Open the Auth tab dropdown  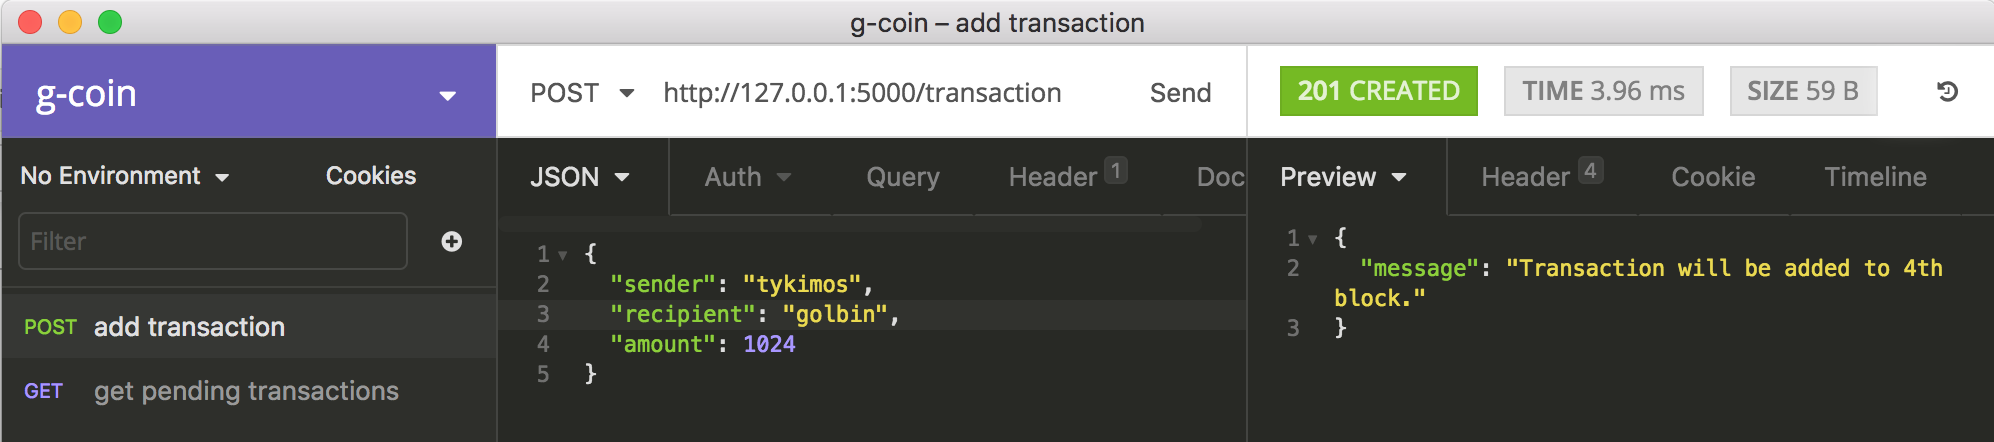pyautogui.click(x=747, y=177)
